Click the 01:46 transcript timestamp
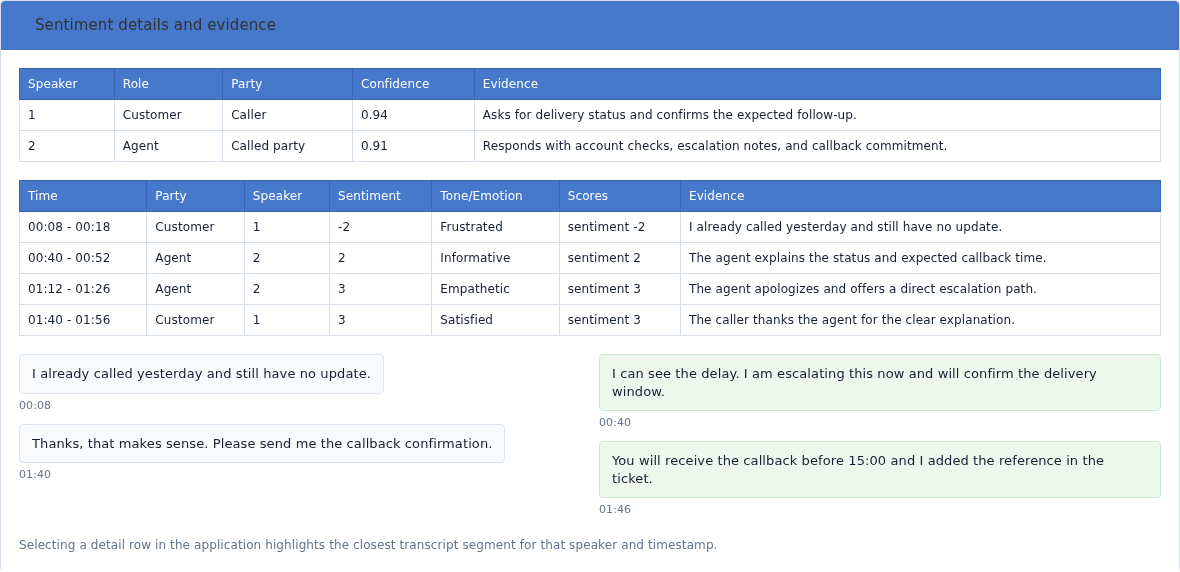 (615, 510)
